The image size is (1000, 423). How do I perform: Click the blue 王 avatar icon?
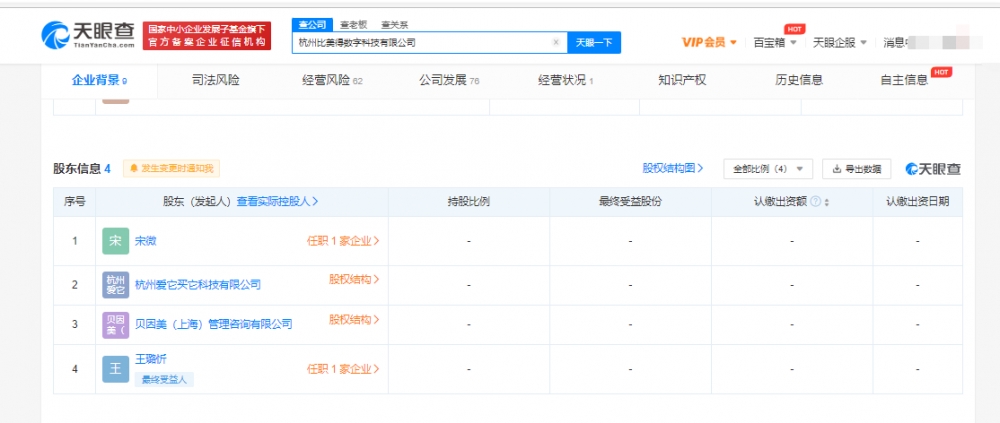click(115, 369)
